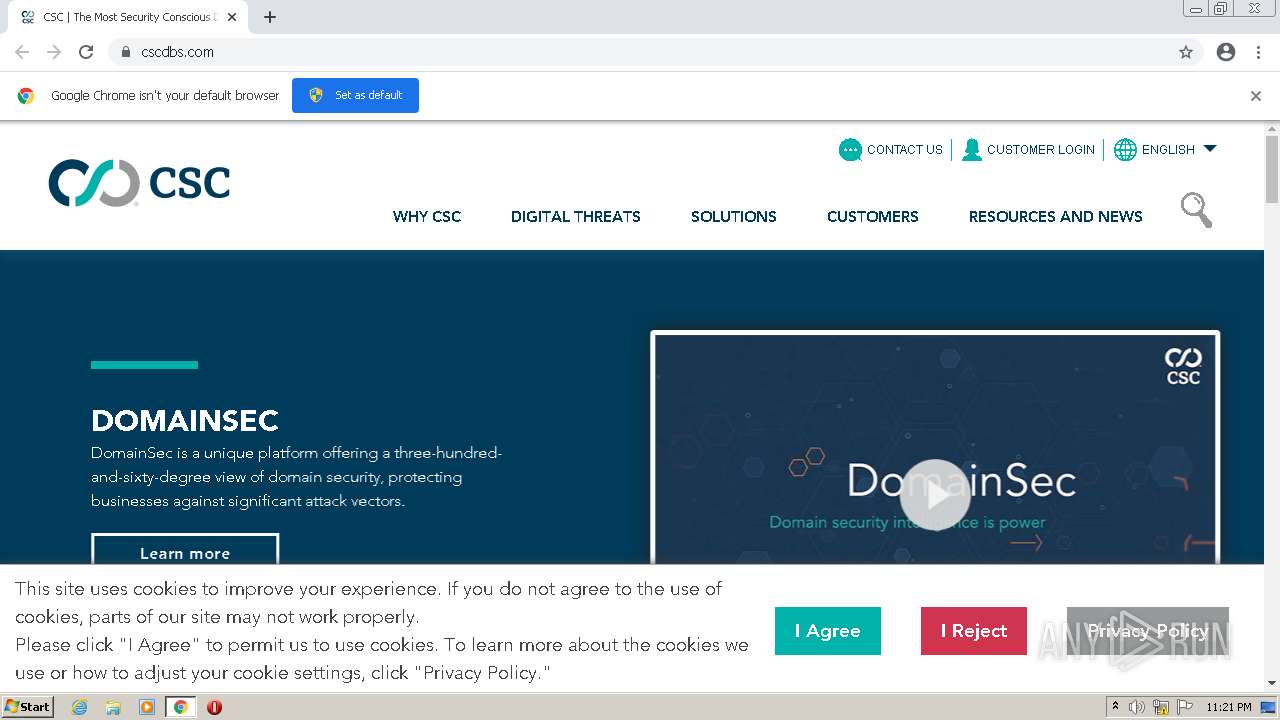The width and height of the screenshot is (1280, 720).
Task: Open the CUSTOMERS menu
Action: pyautogui.click(x=873, y=216)
